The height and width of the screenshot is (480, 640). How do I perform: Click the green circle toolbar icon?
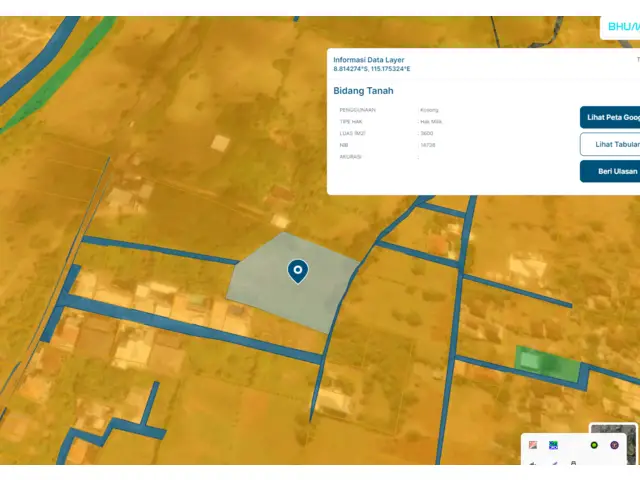[x=594, y=444]
